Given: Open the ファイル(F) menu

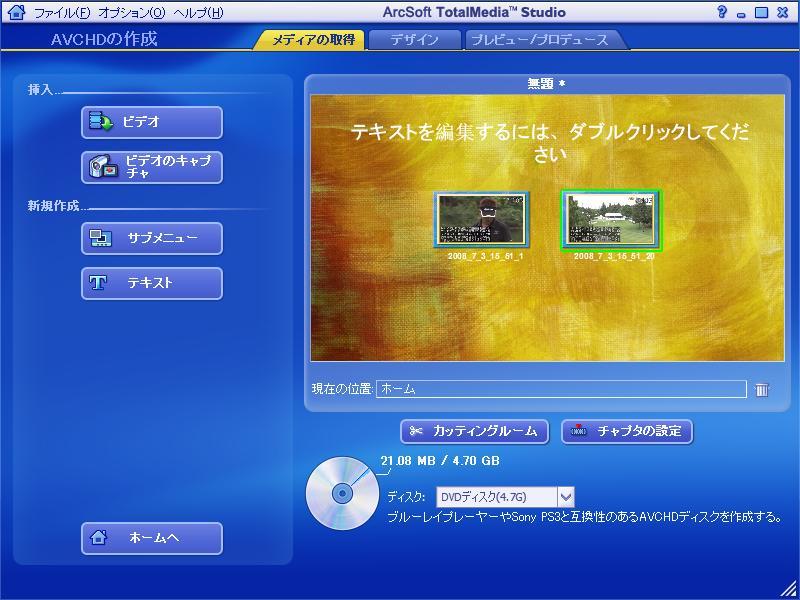Looking at the screenshot, I should coord(62,13).
